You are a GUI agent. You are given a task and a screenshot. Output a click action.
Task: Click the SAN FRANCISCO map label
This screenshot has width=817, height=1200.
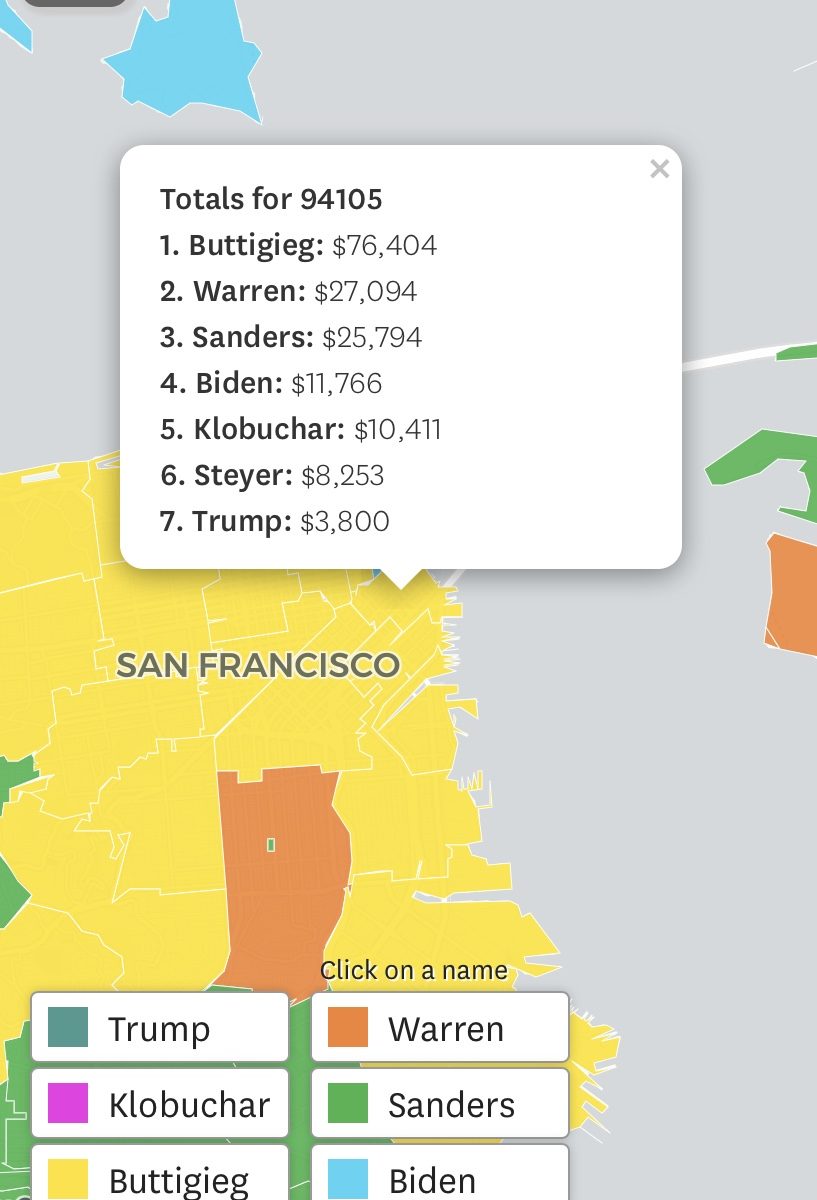tap(258, 665)
